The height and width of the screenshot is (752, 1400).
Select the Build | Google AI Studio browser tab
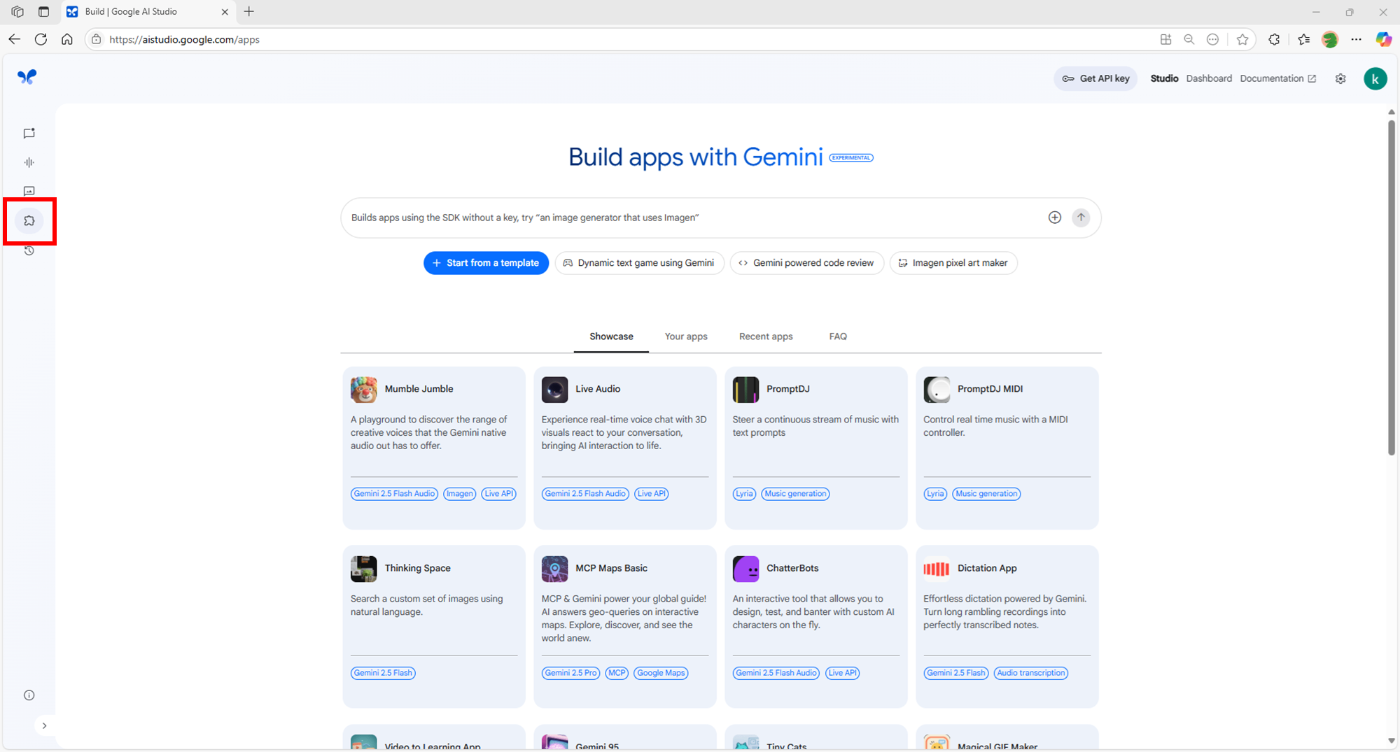(x=146, y=12)
